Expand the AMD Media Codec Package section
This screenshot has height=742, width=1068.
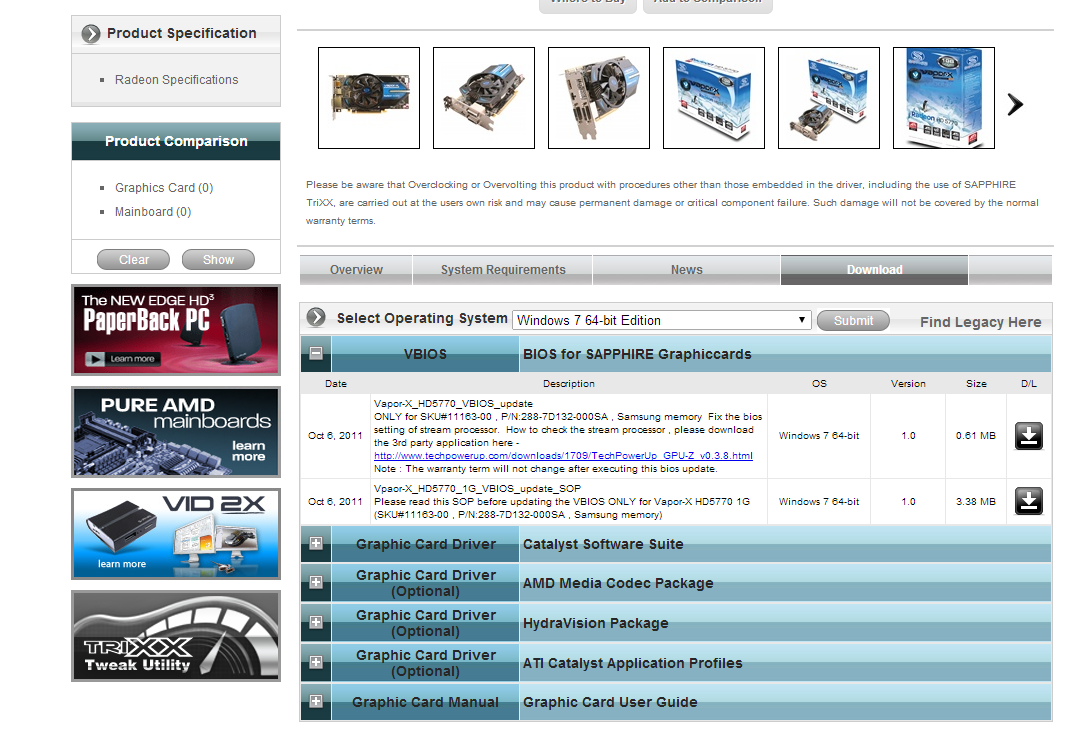(316, 582)
